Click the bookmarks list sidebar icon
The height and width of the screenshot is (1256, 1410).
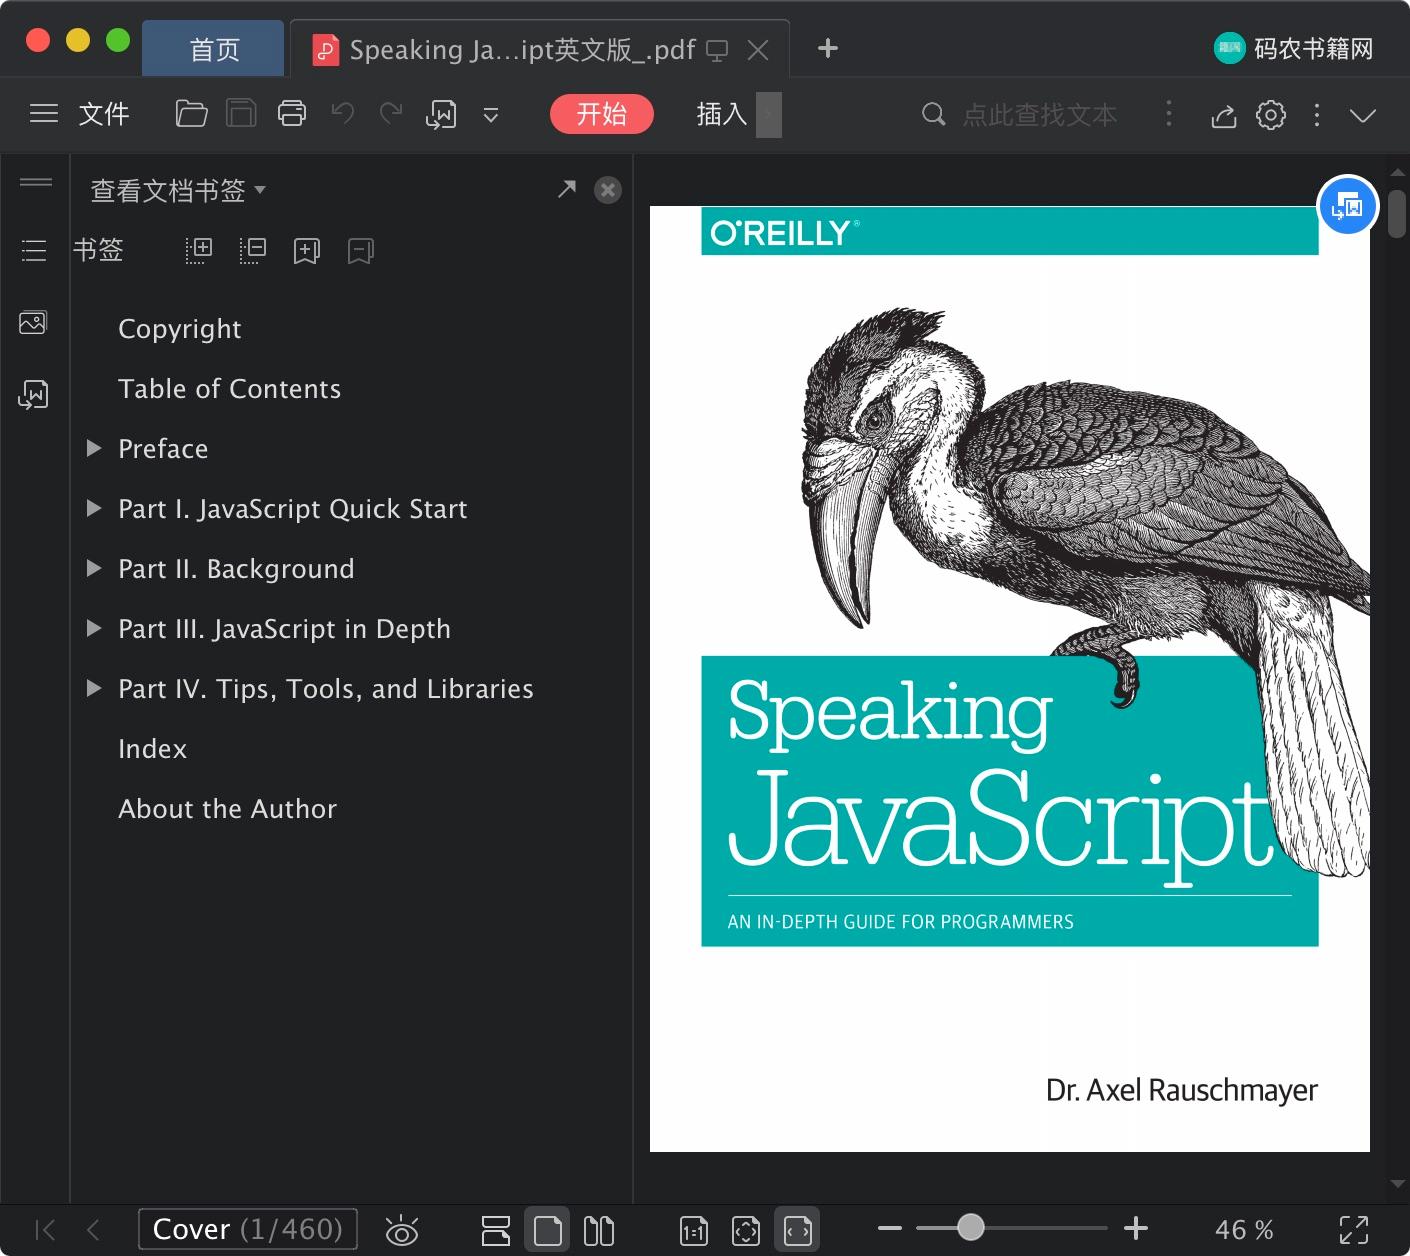pos(34,250)
